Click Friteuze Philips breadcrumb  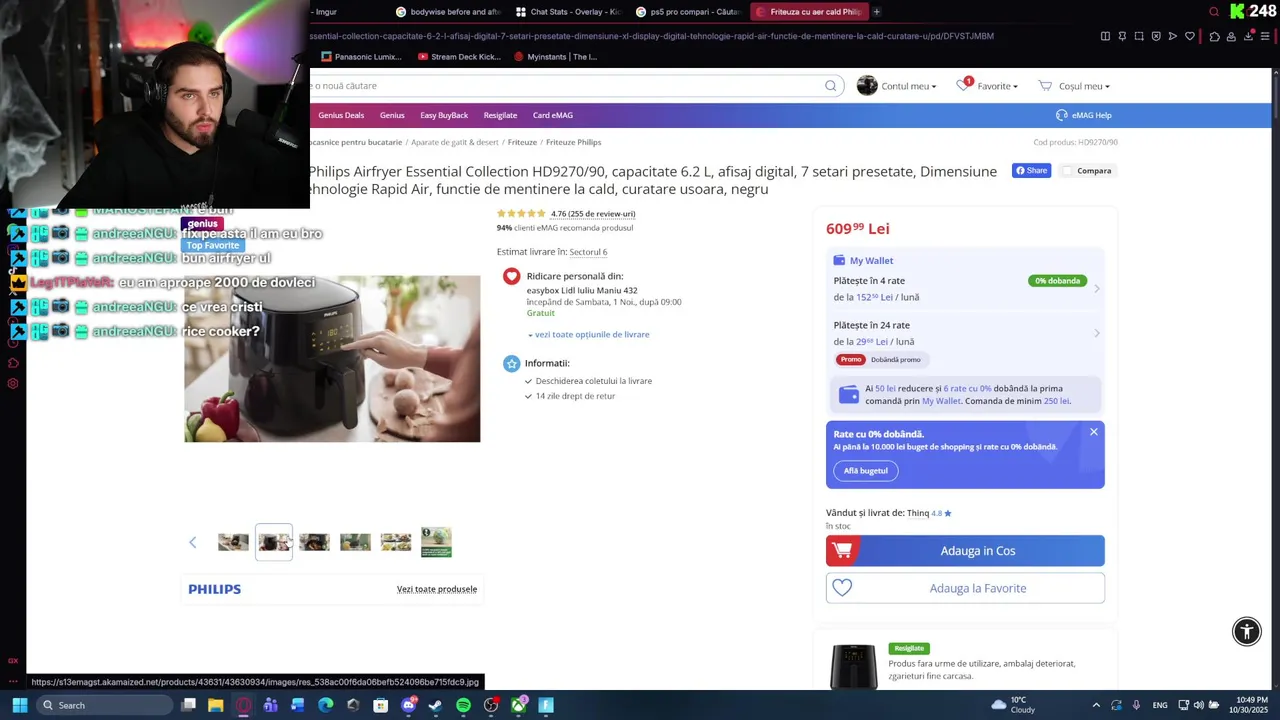tap(573, 142)
